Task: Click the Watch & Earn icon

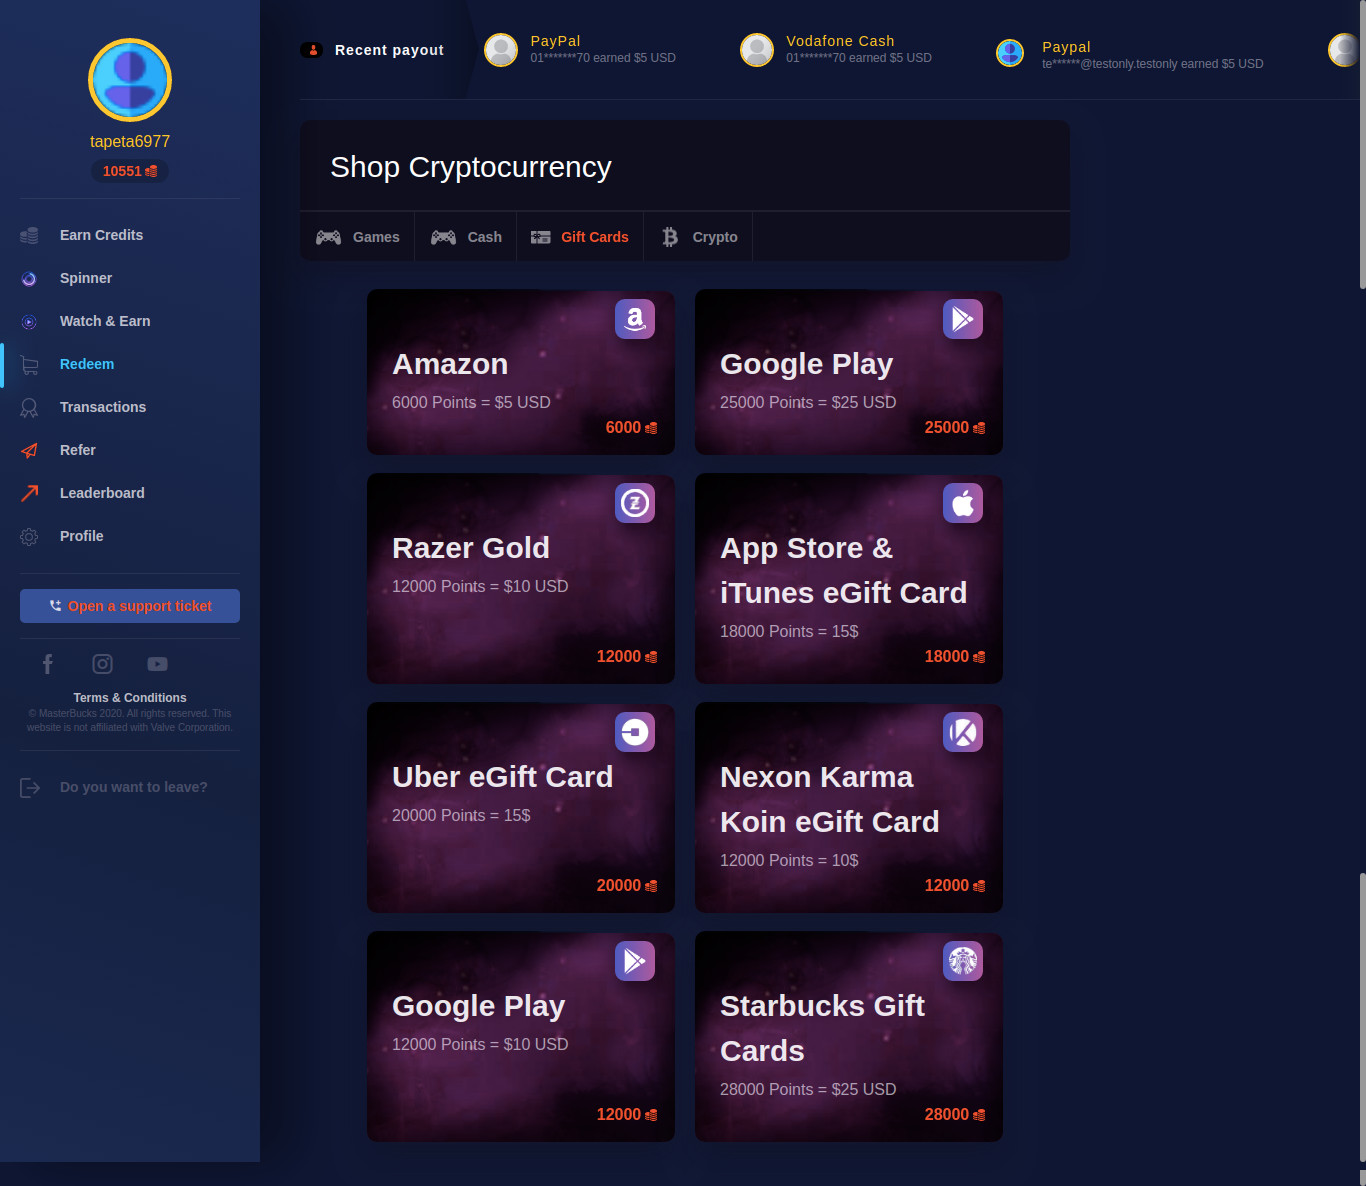Action: [x=29, y=322]
